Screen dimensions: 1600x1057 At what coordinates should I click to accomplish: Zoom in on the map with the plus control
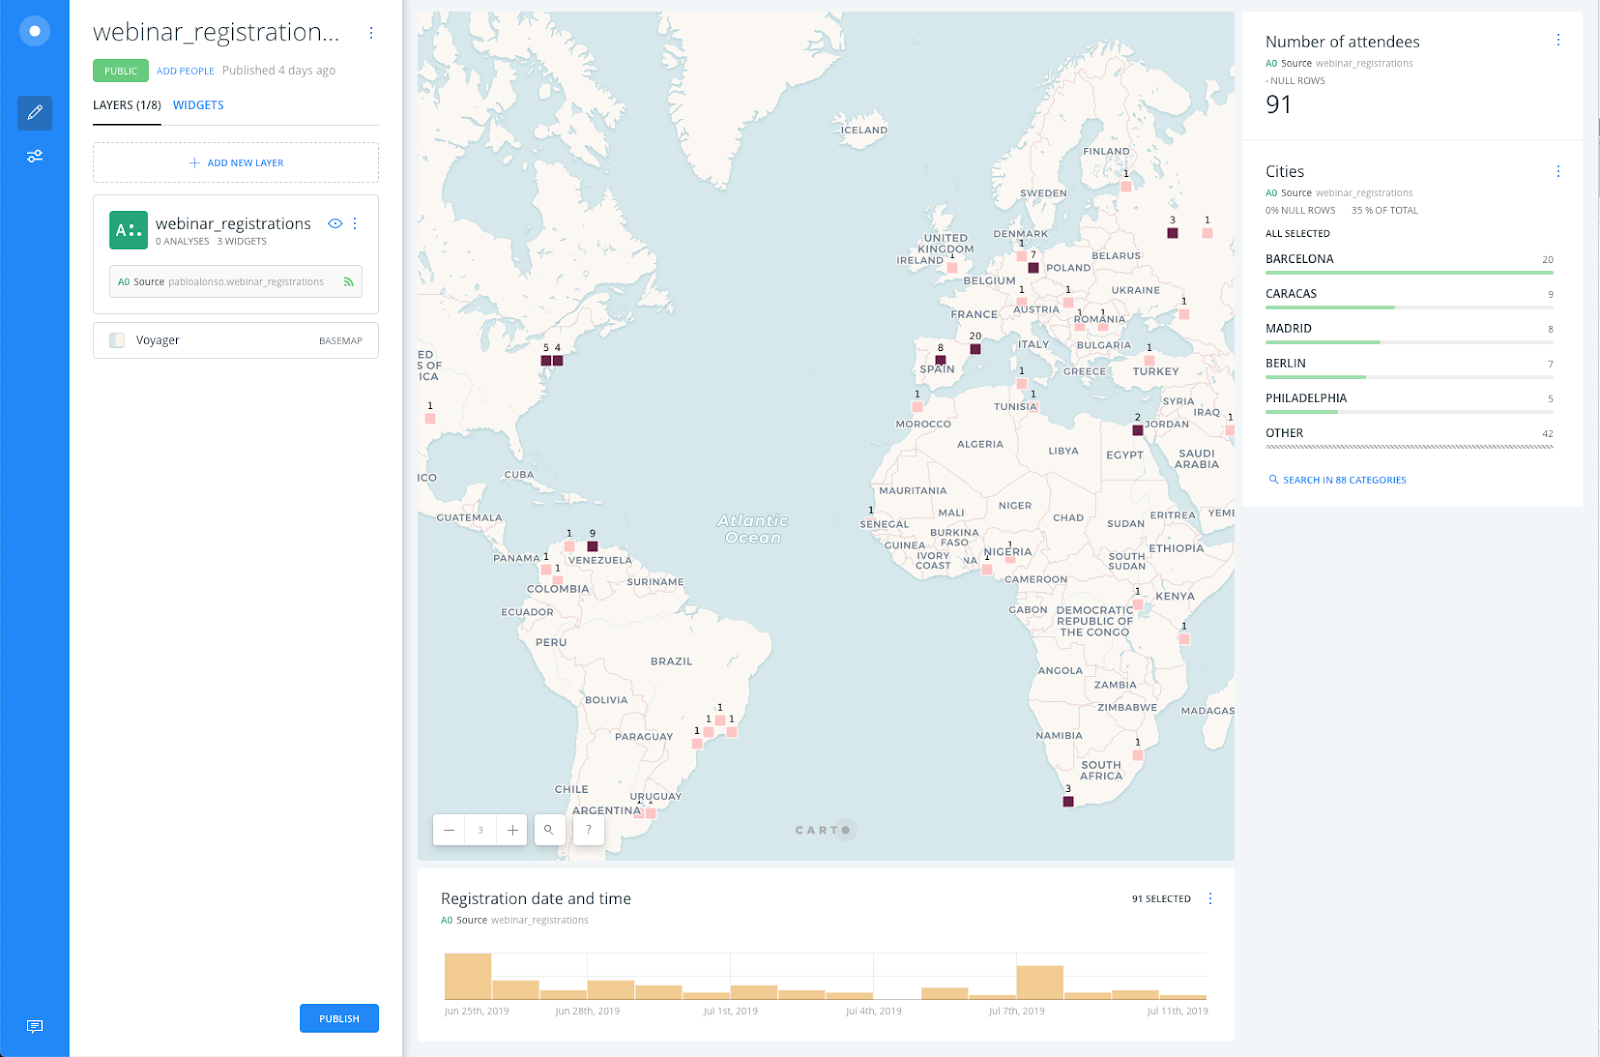[x=511, y=829]
